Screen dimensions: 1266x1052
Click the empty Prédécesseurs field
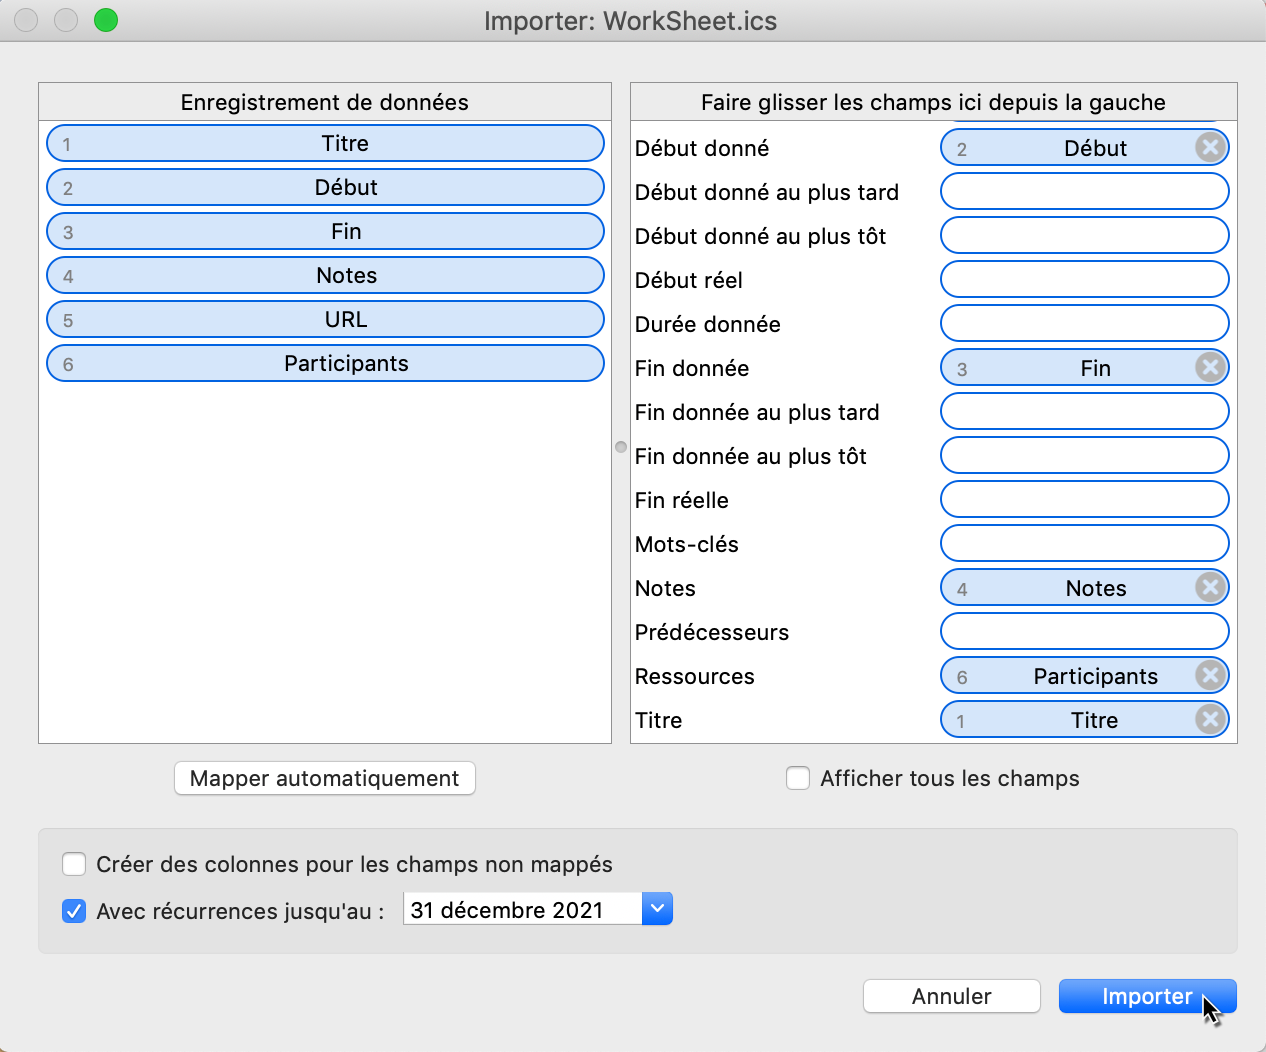click(1084, 631)
